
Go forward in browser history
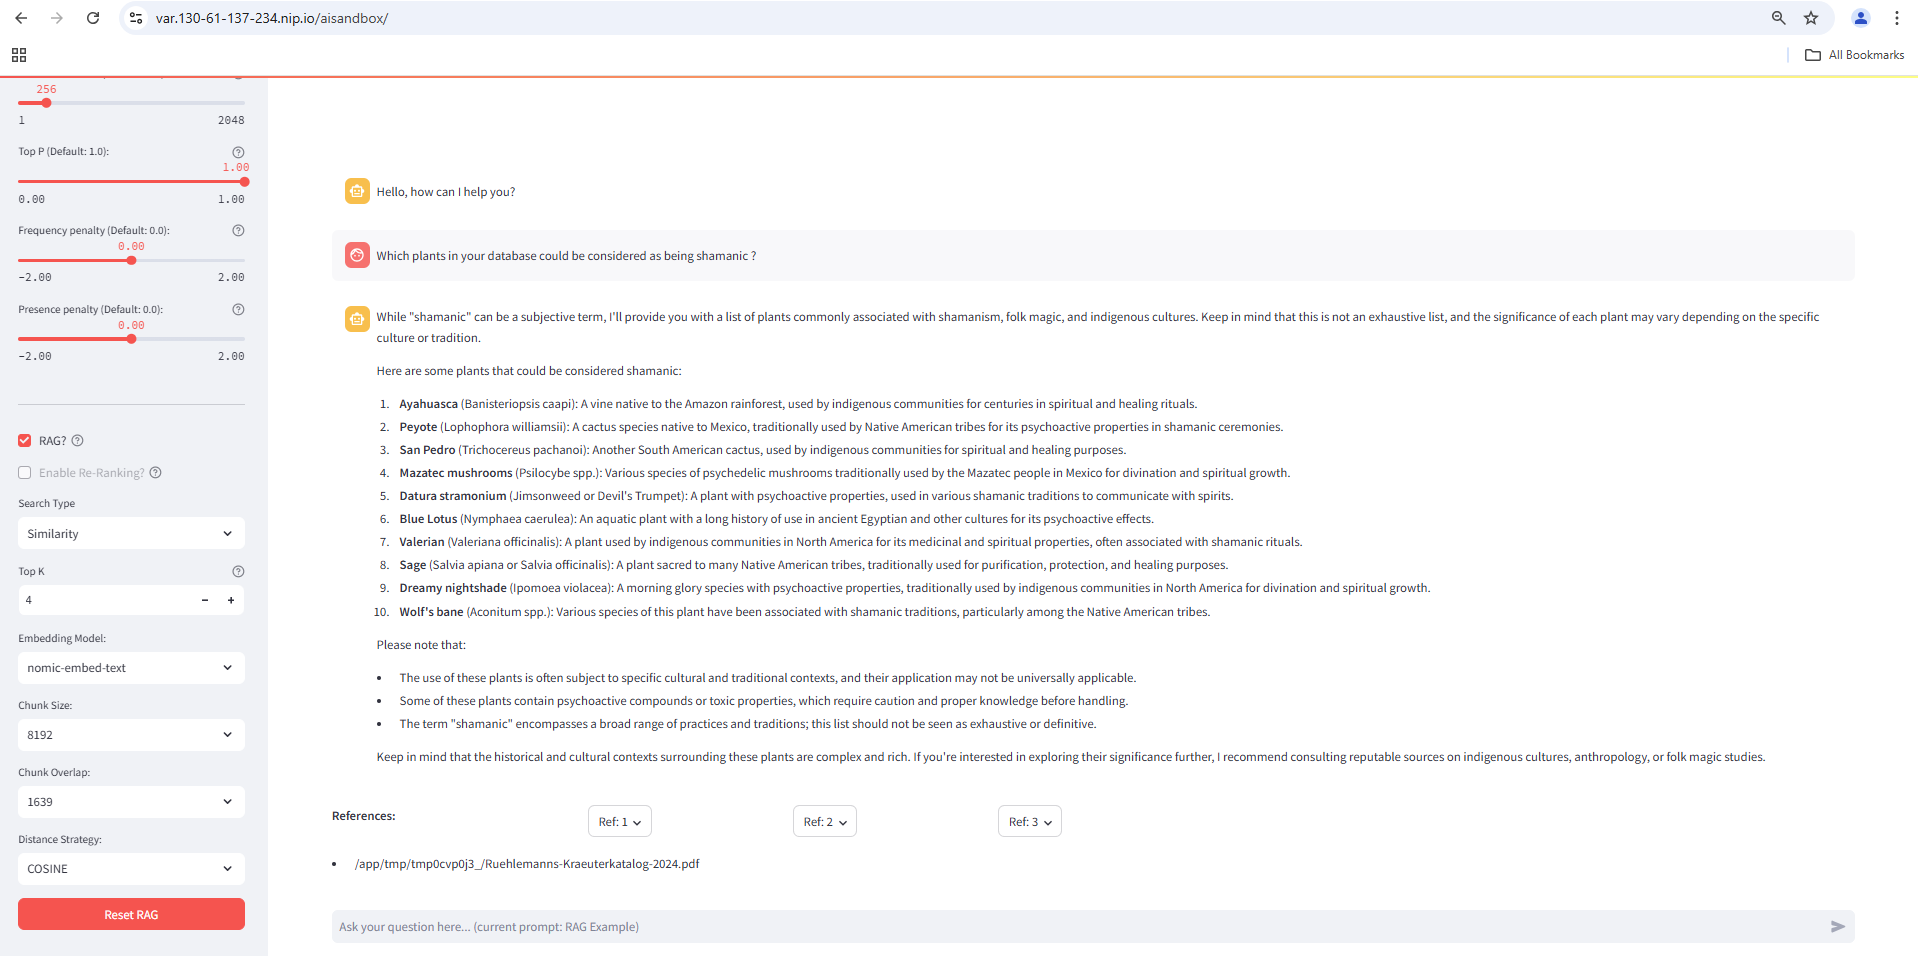57,18
